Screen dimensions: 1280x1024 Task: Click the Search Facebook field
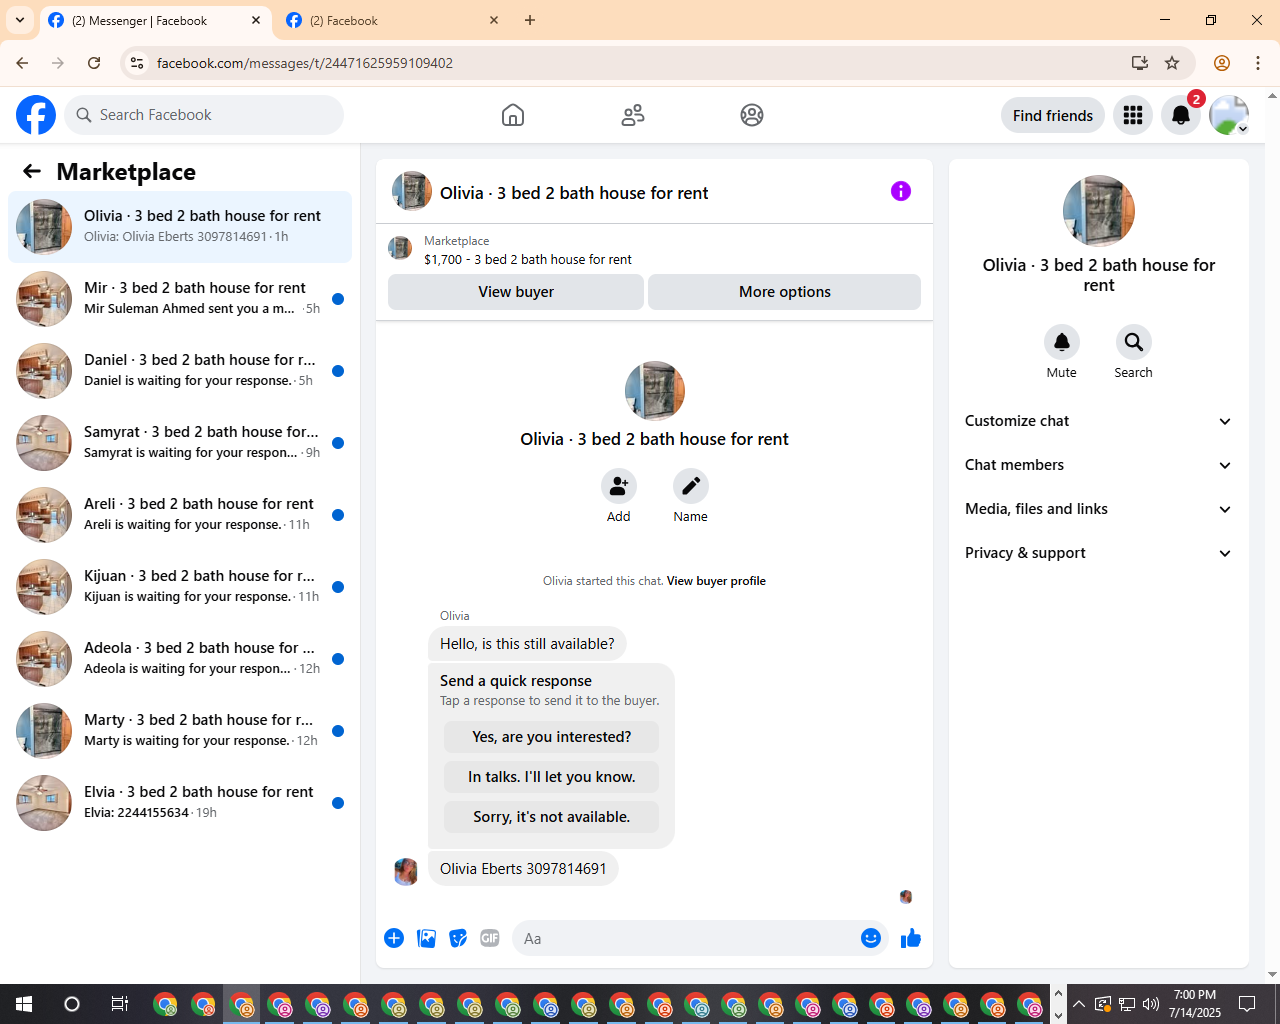(204, 115)
